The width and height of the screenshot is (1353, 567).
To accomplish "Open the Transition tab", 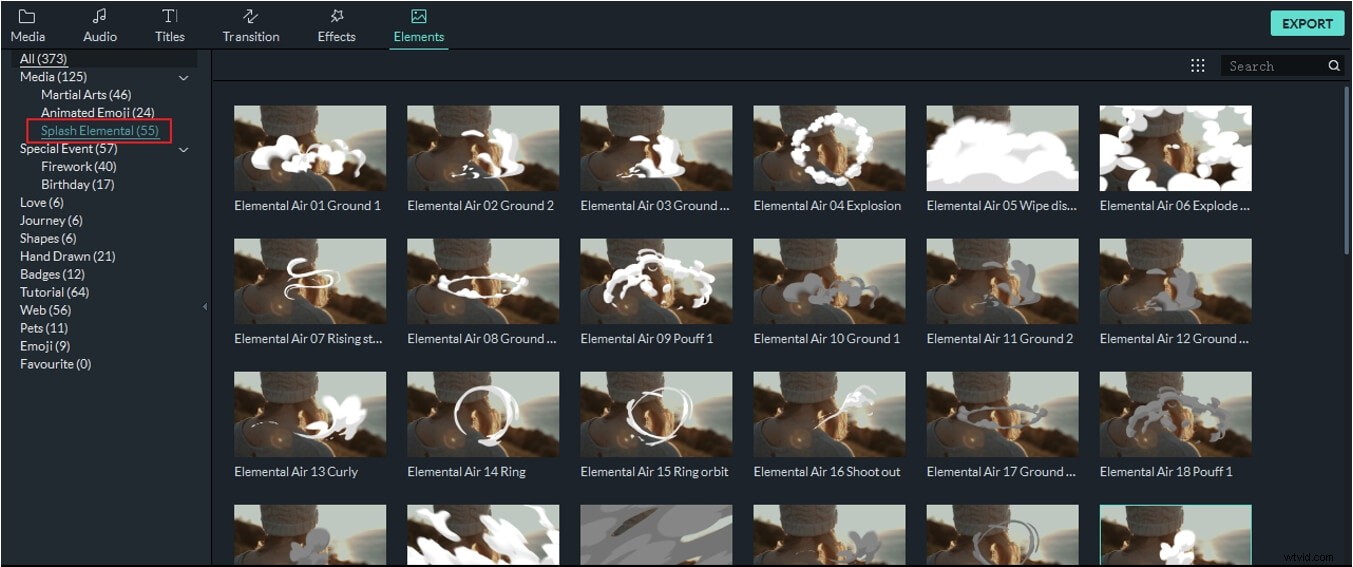I will [x=251, y=26].
